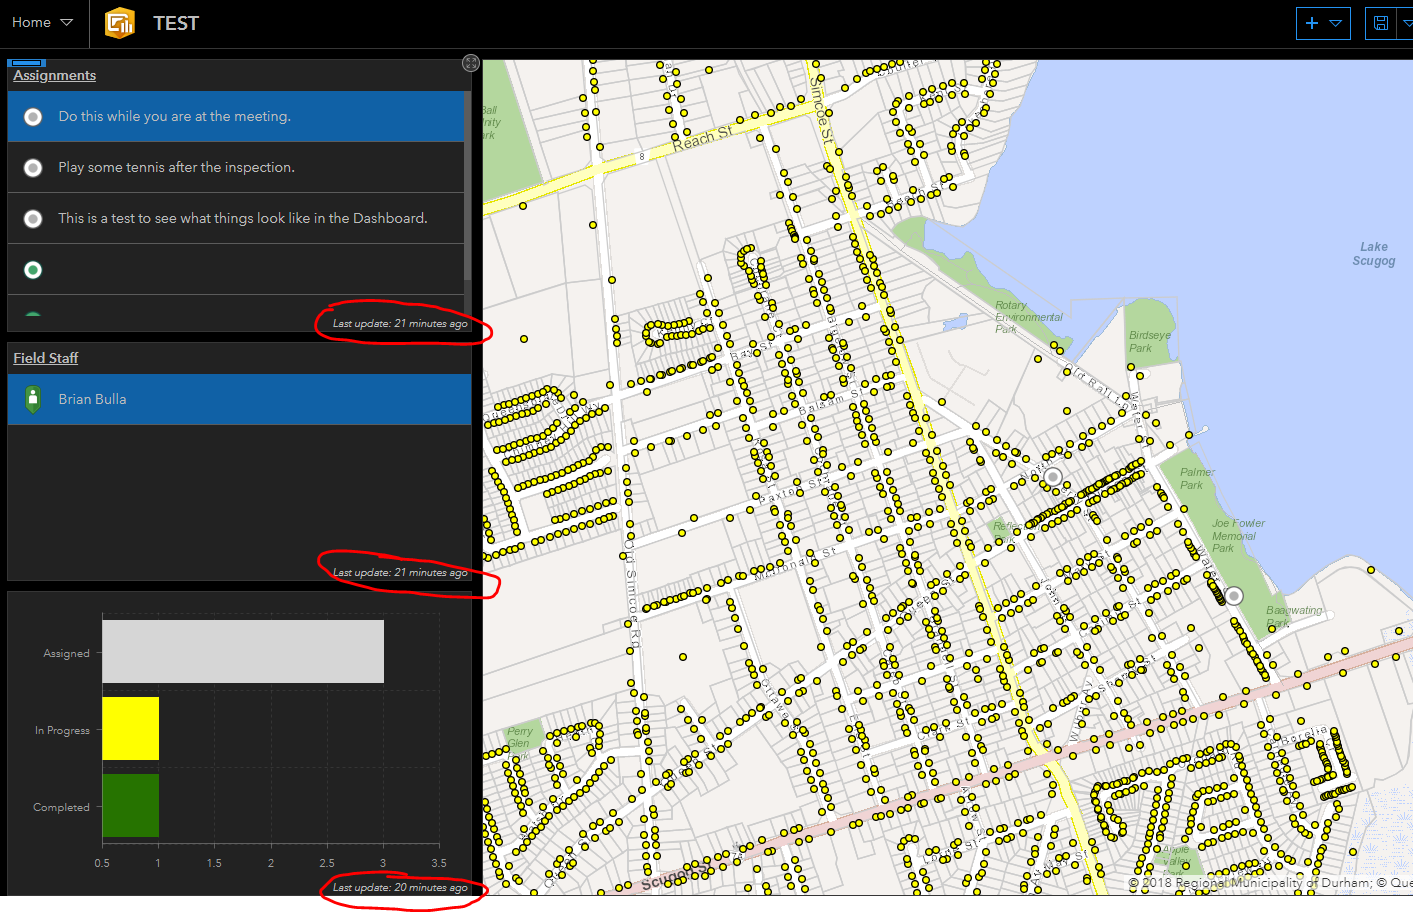
Task: Click the gray map marker beside Joe Fowler Memorial Park
Action: pos(1234,596)
